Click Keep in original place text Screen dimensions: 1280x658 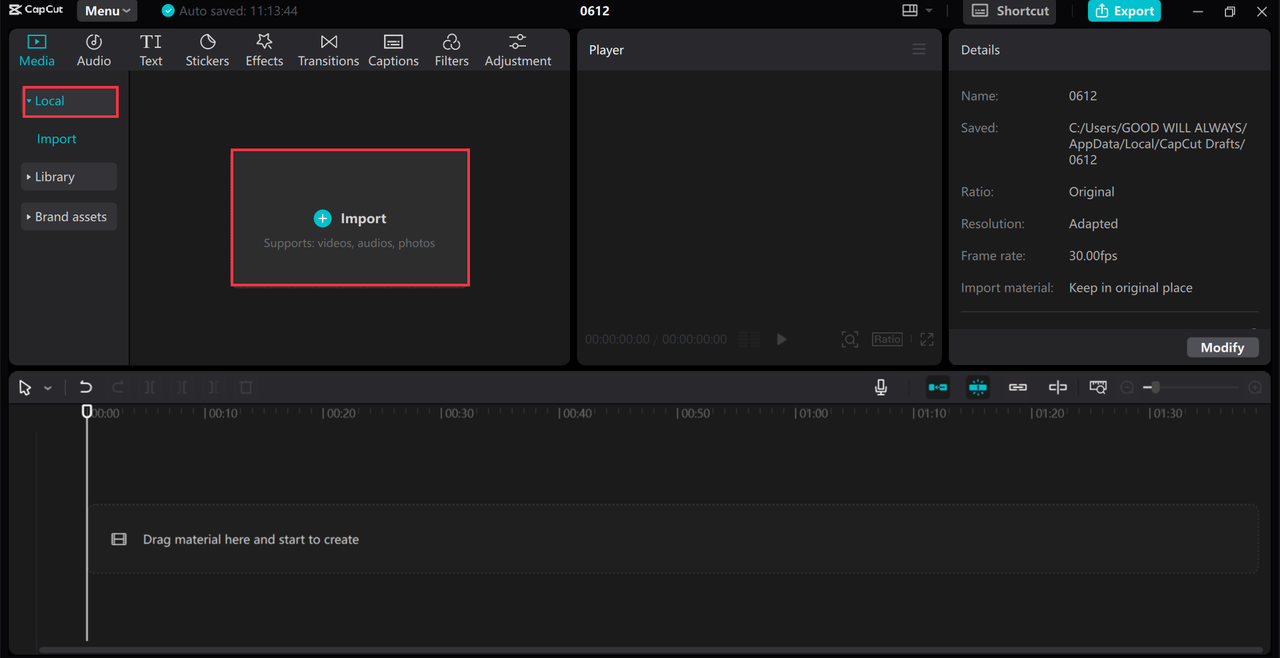pyautogui.click(x=1131, y=288)
